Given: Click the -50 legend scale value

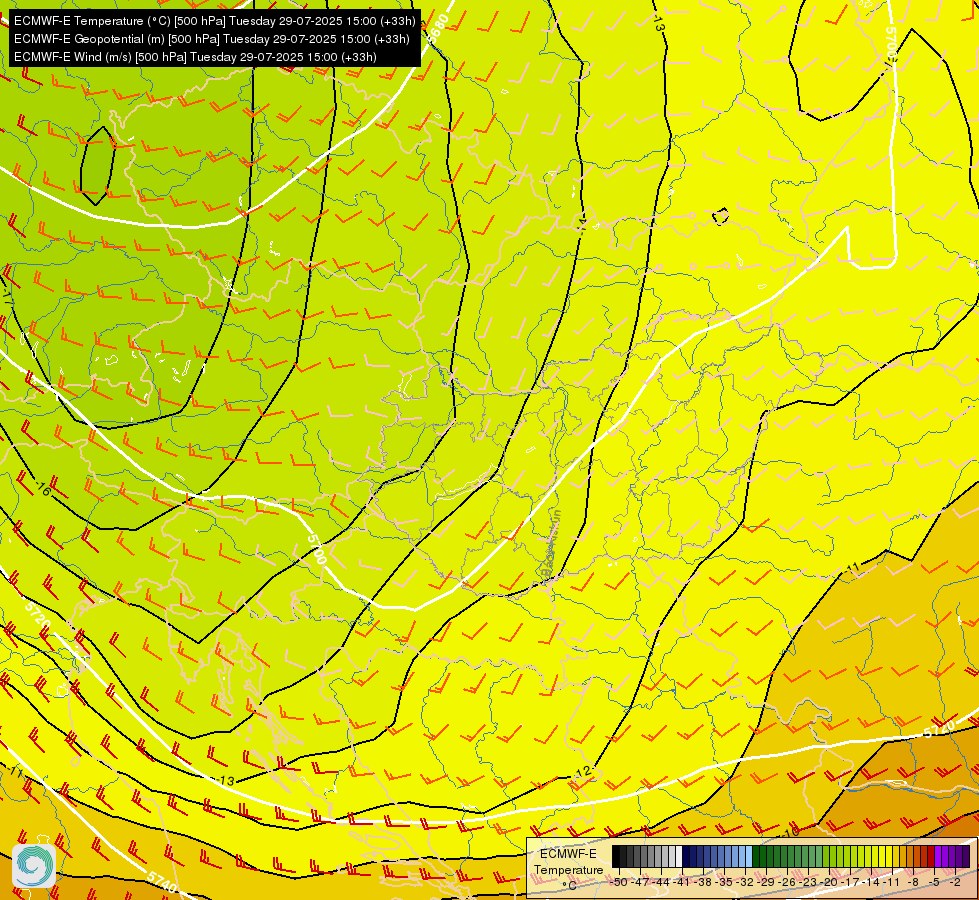Looking at the screenshot, I should pos(619,883).
